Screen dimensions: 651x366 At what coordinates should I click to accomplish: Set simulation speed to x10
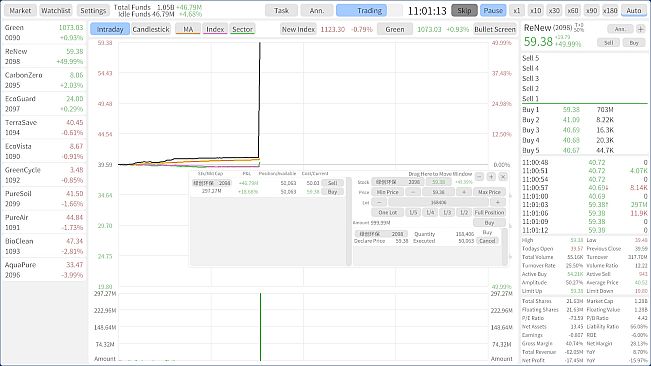pyautogui.click(x=535, y=10)
